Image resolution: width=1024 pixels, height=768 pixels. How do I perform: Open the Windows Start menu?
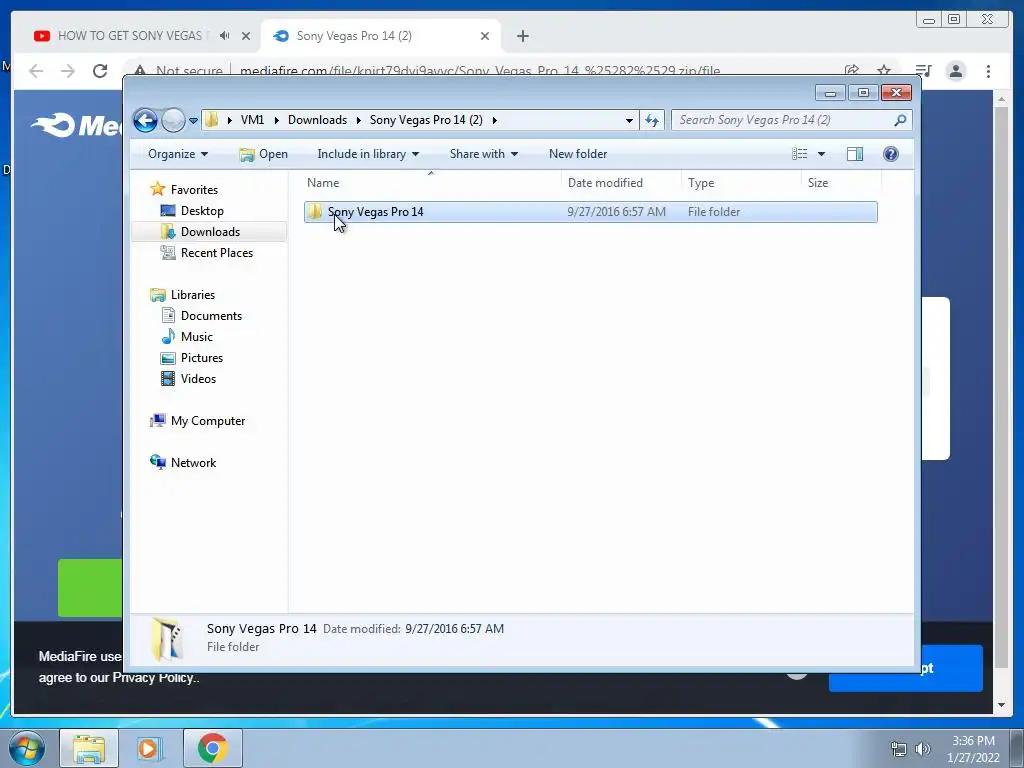(x=26, y=748)
